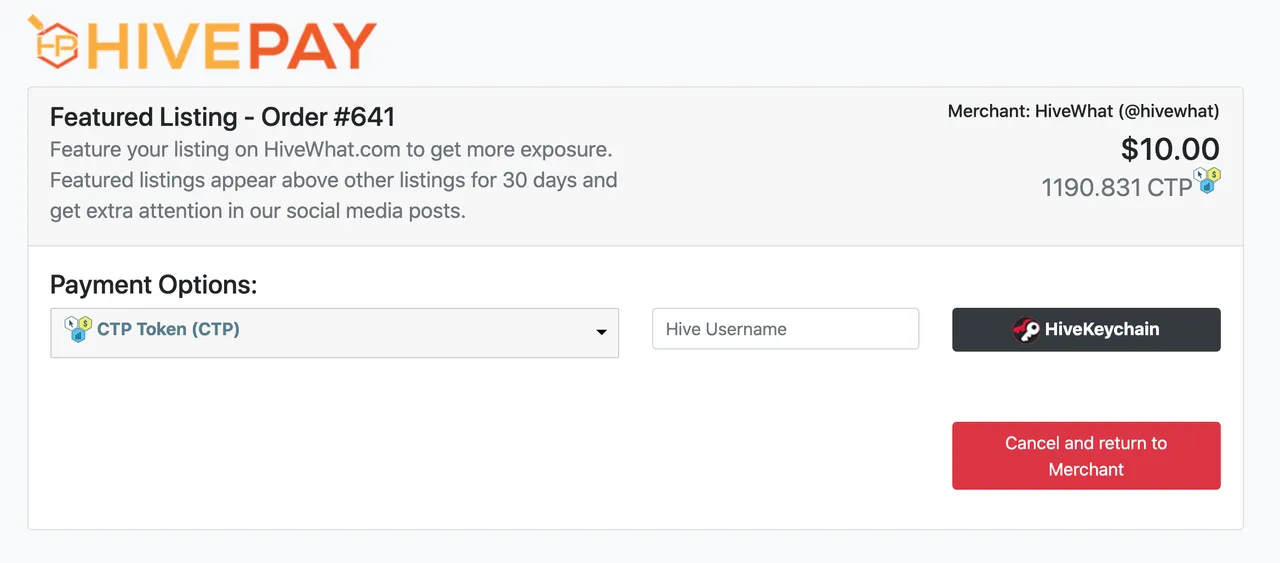Click the Merchant: HiveWhat (@hivewhat) text

coord(1083,111)
